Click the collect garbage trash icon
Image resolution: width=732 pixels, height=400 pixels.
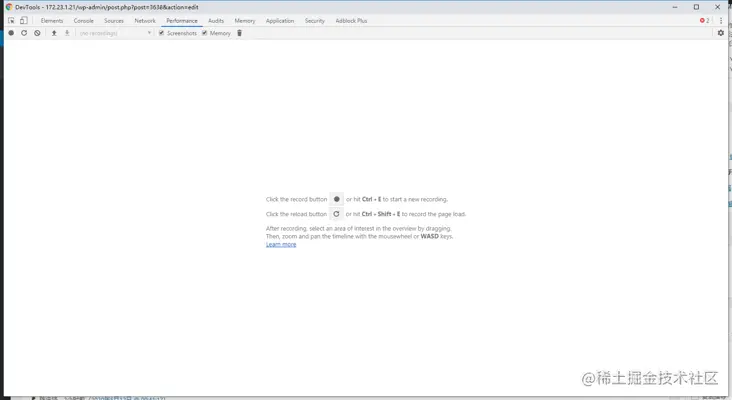pyautogui.click(x=239, y=33)
